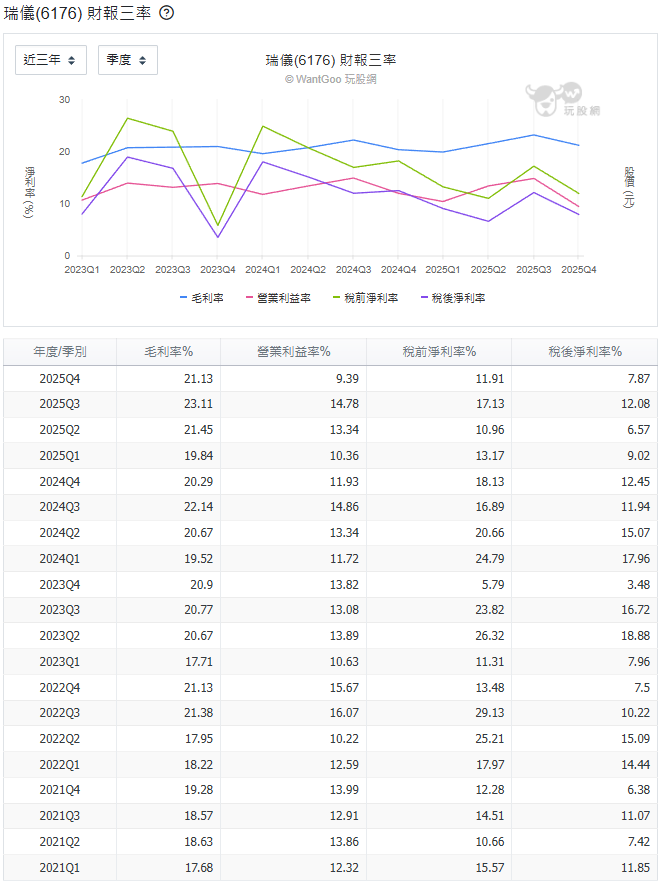Select the 2025Q4 table row label
The width and height of the screenshot is (669, 885).
(x=60, y=379)
